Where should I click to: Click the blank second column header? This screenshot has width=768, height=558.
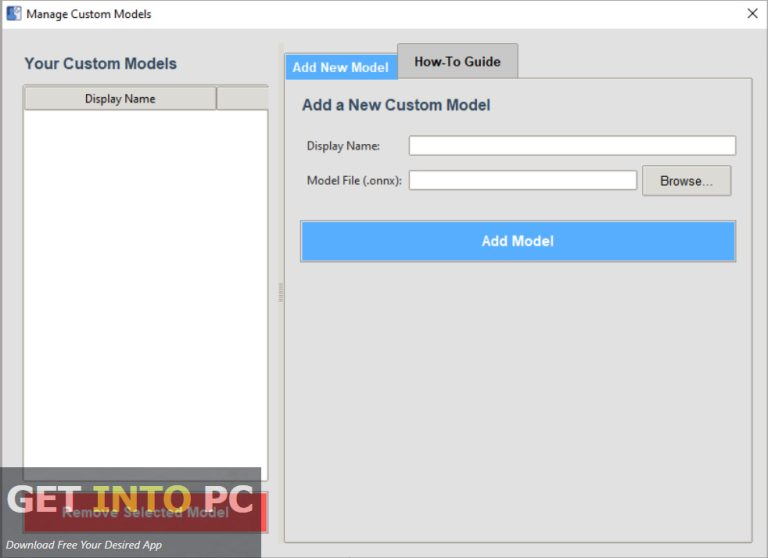(x=242, y=98)
